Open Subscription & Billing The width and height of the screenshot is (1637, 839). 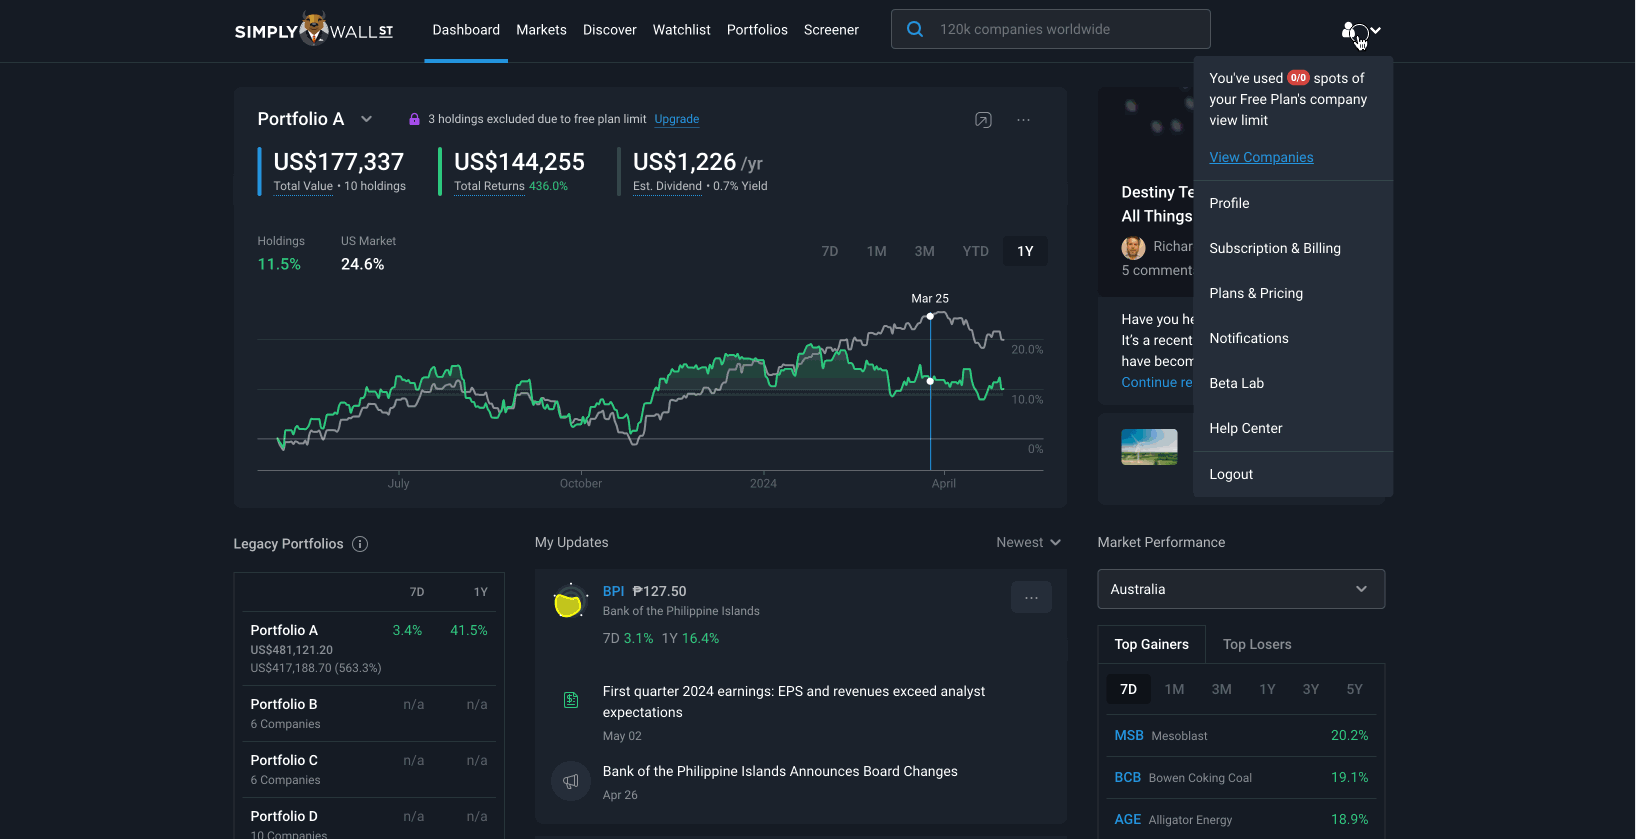click(1293, 248)
